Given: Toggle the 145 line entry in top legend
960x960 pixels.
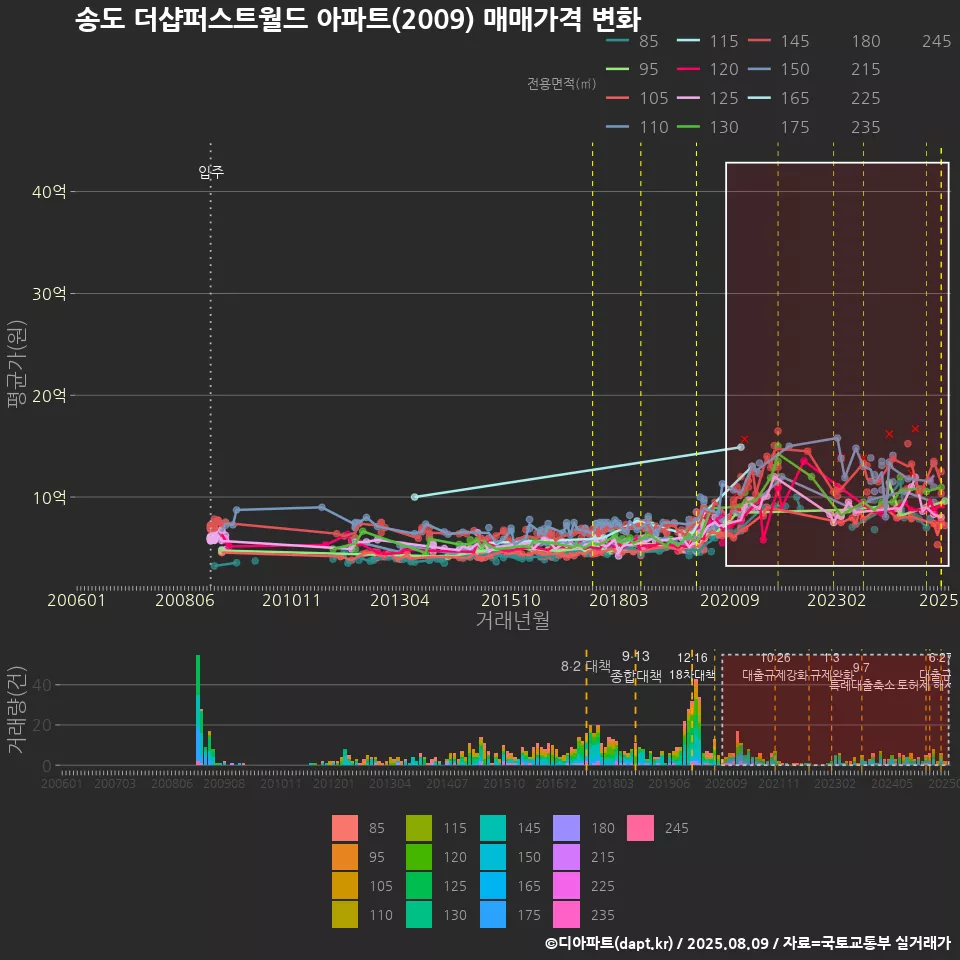Looking at the screenshot, I should coord(778,41).
